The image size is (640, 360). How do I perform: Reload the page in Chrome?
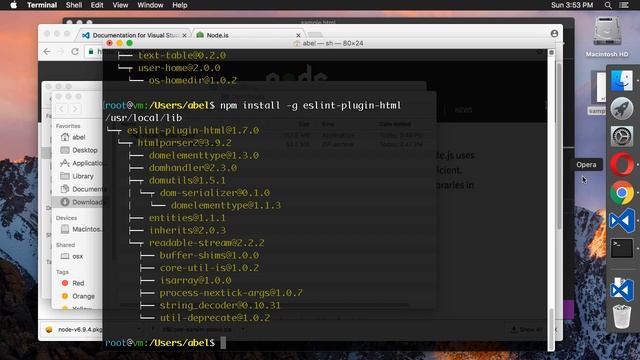click(75, 51)
